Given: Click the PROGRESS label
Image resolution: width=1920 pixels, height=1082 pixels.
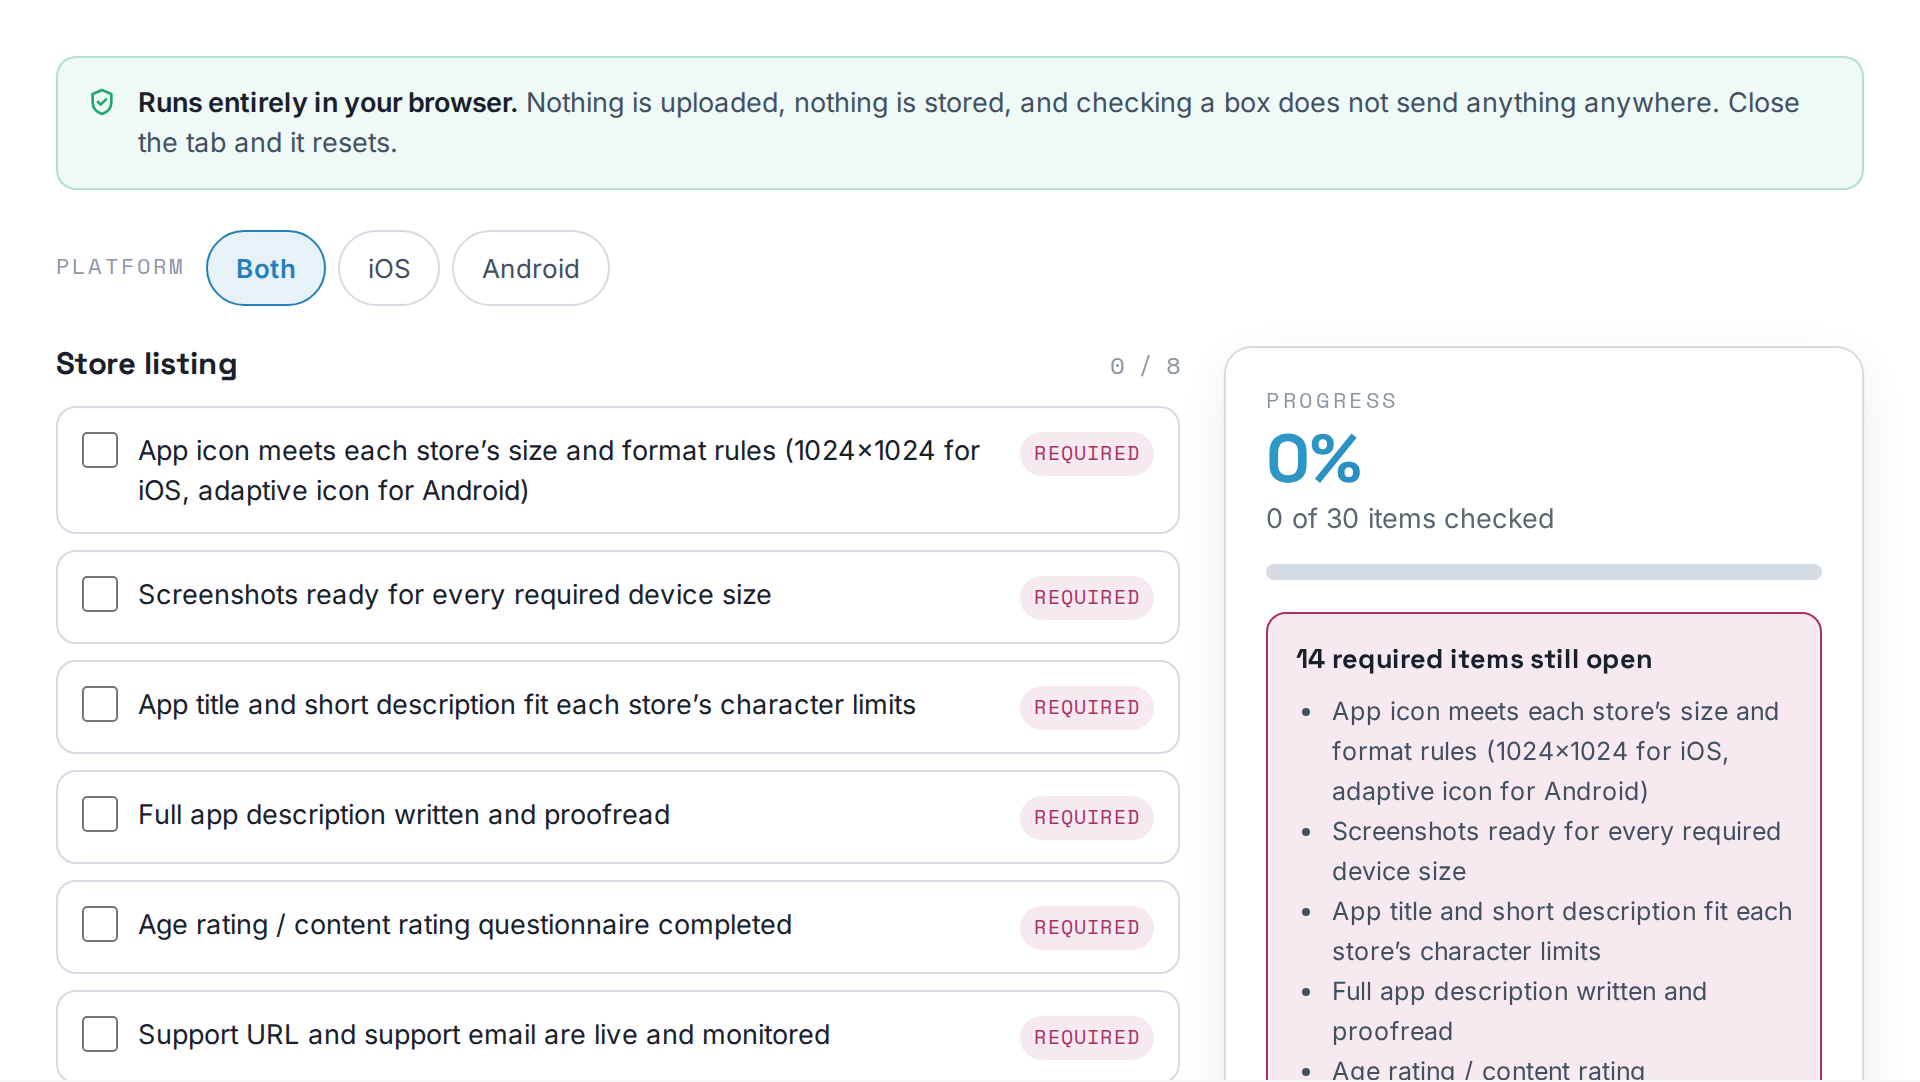Looking at the screenshot, I should (x=1331, y=401).
